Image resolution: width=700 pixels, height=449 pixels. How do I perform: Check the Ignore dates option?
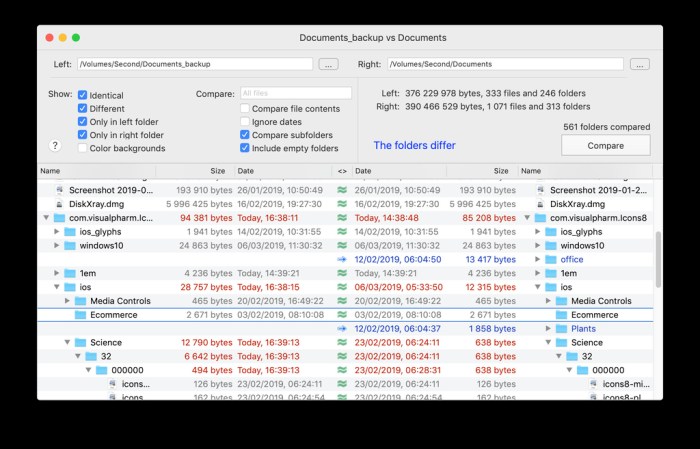coord(245,121)
